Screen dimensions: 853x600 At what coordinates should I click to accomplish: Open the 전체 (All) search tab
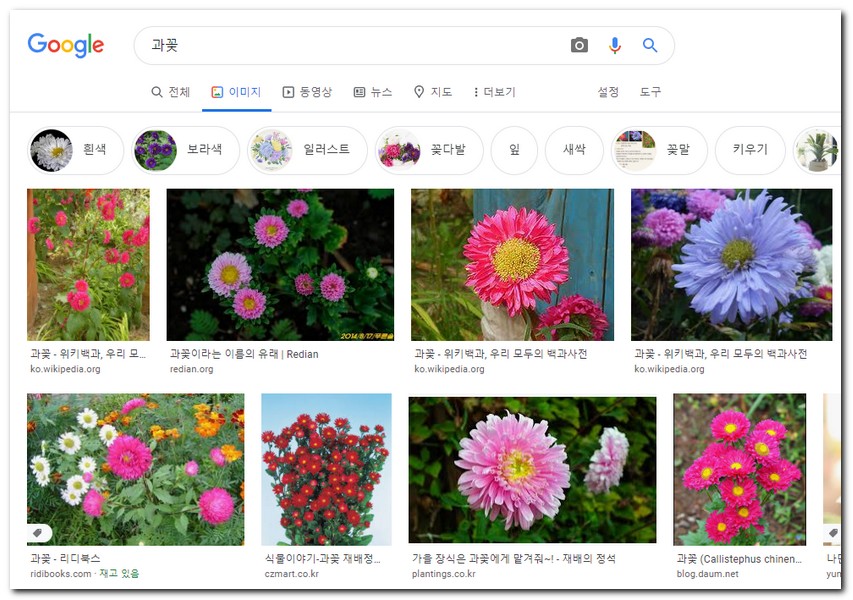(x=170, y=92)
